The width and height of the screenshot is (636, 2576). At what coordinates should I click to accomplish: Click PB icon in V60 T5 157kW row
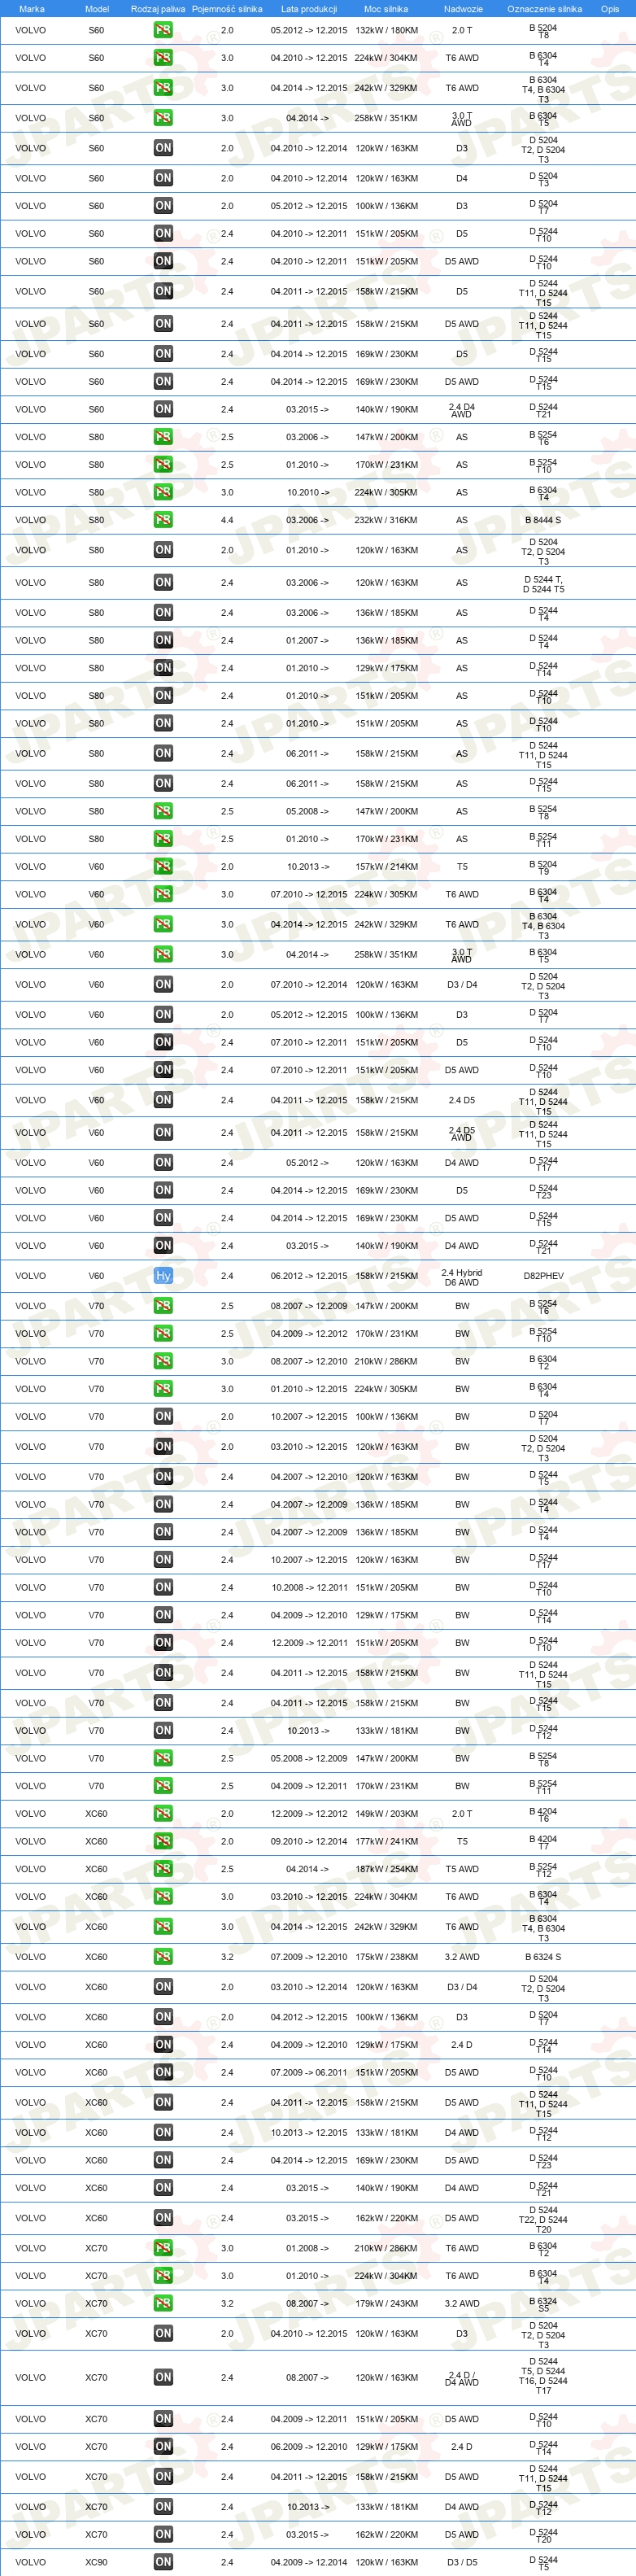[163, 867]
